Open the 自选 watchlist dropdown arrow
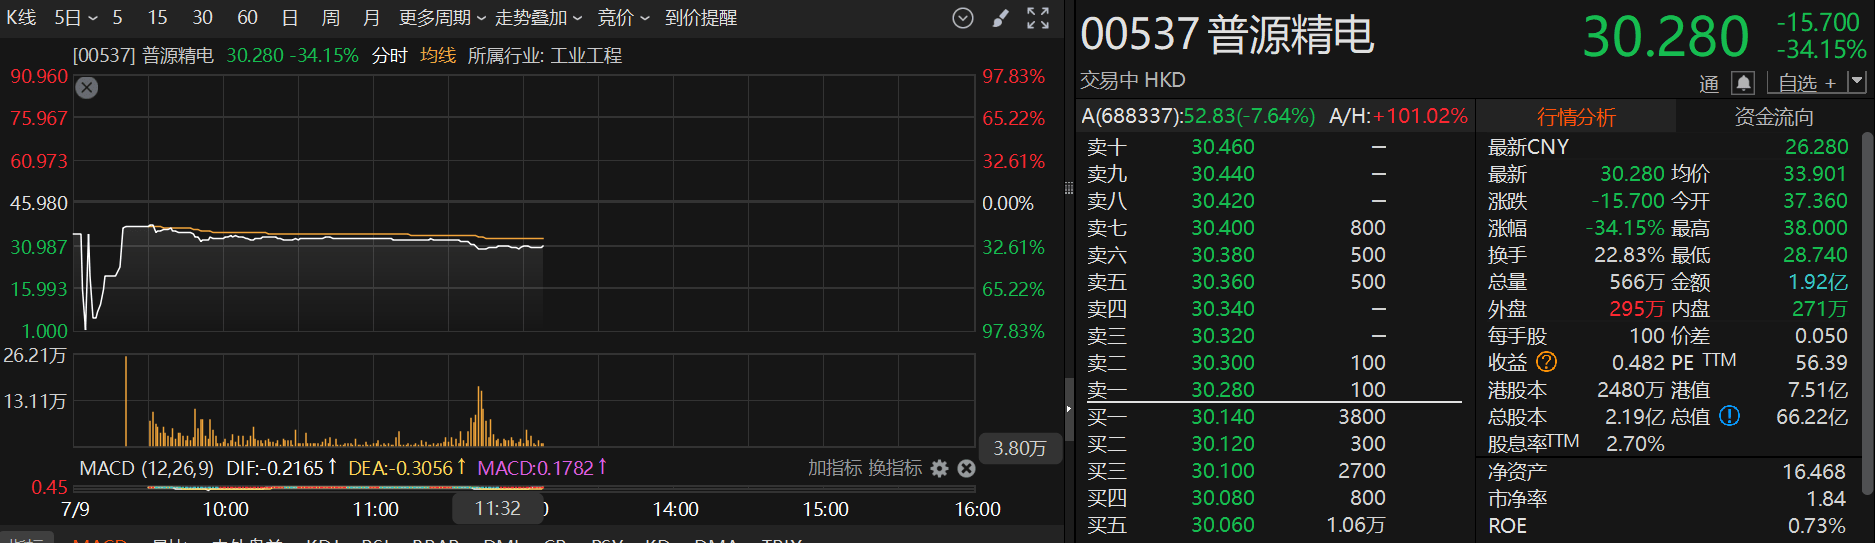Viewport: 1875px width, 543px height. point(1857,82)
